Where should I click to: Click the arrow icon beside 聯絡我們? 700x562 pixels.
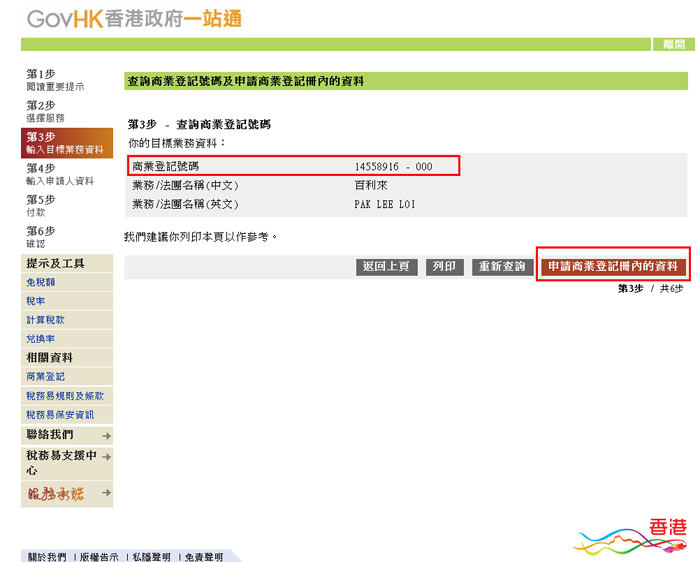coord(106,436)
